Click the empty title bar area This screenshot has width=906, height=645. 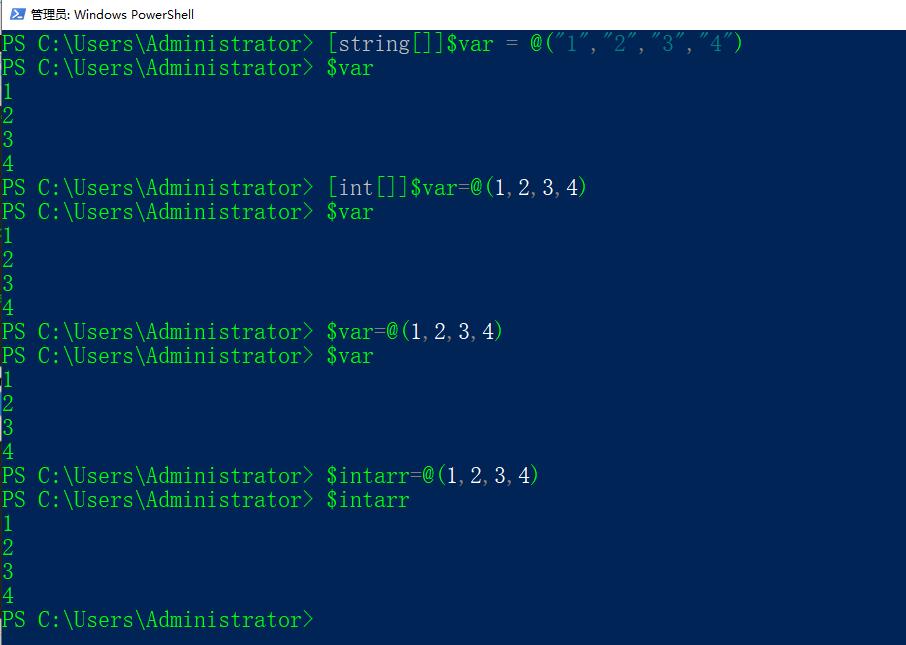click(550, 15)
